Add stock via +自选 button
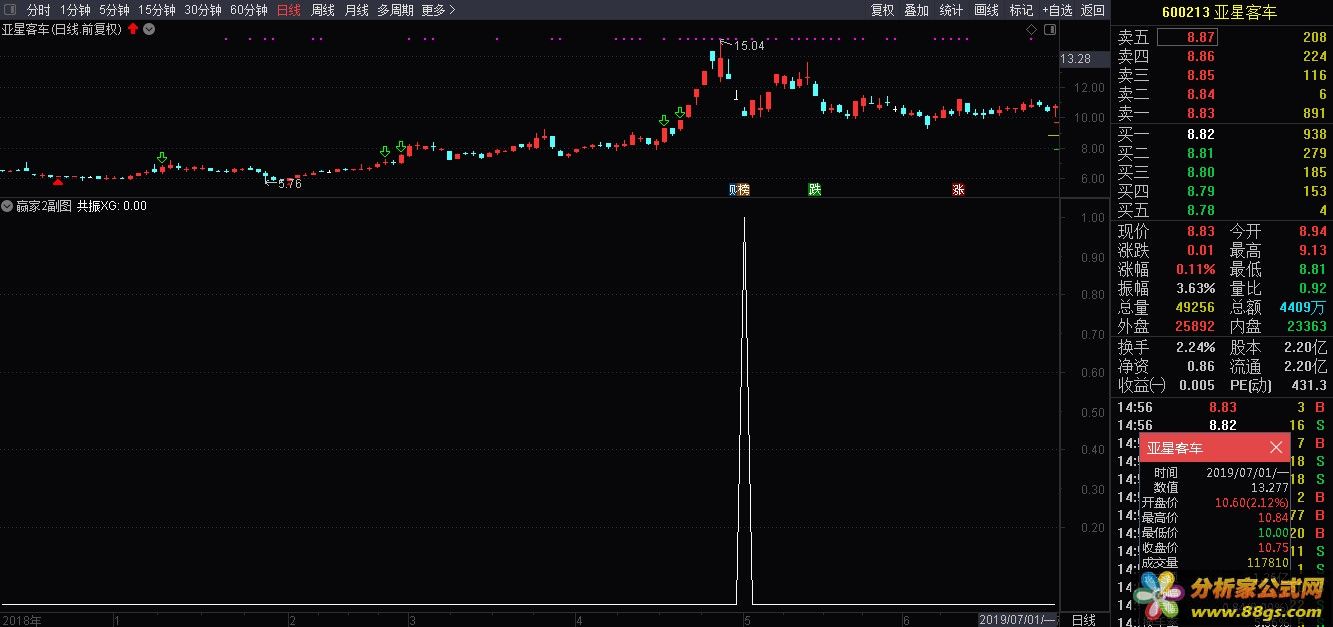The width and height of the screenshot is (1333, 627). pos(1057,10)
